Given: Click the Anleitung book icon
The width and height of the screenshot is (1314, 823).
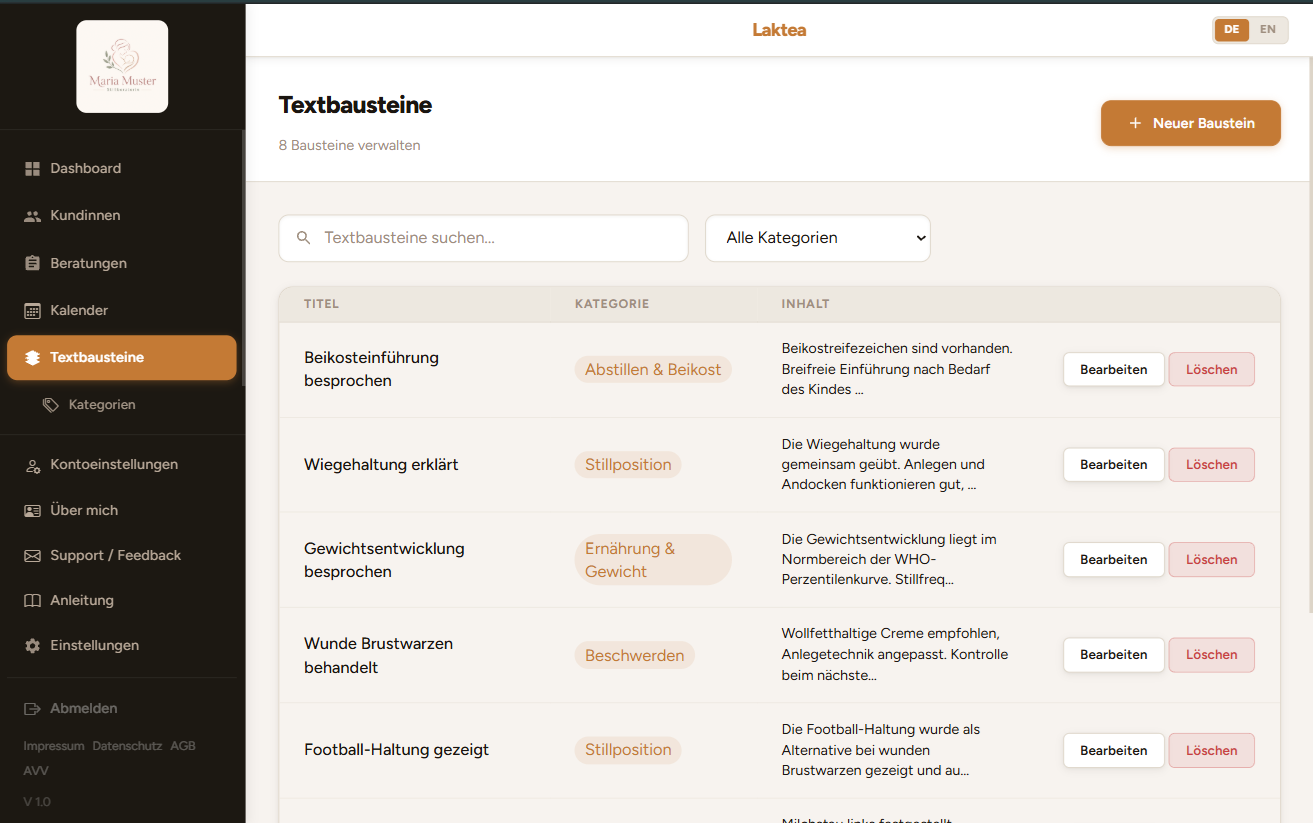Looking at the screenshot, I should [x=32, y=601].
